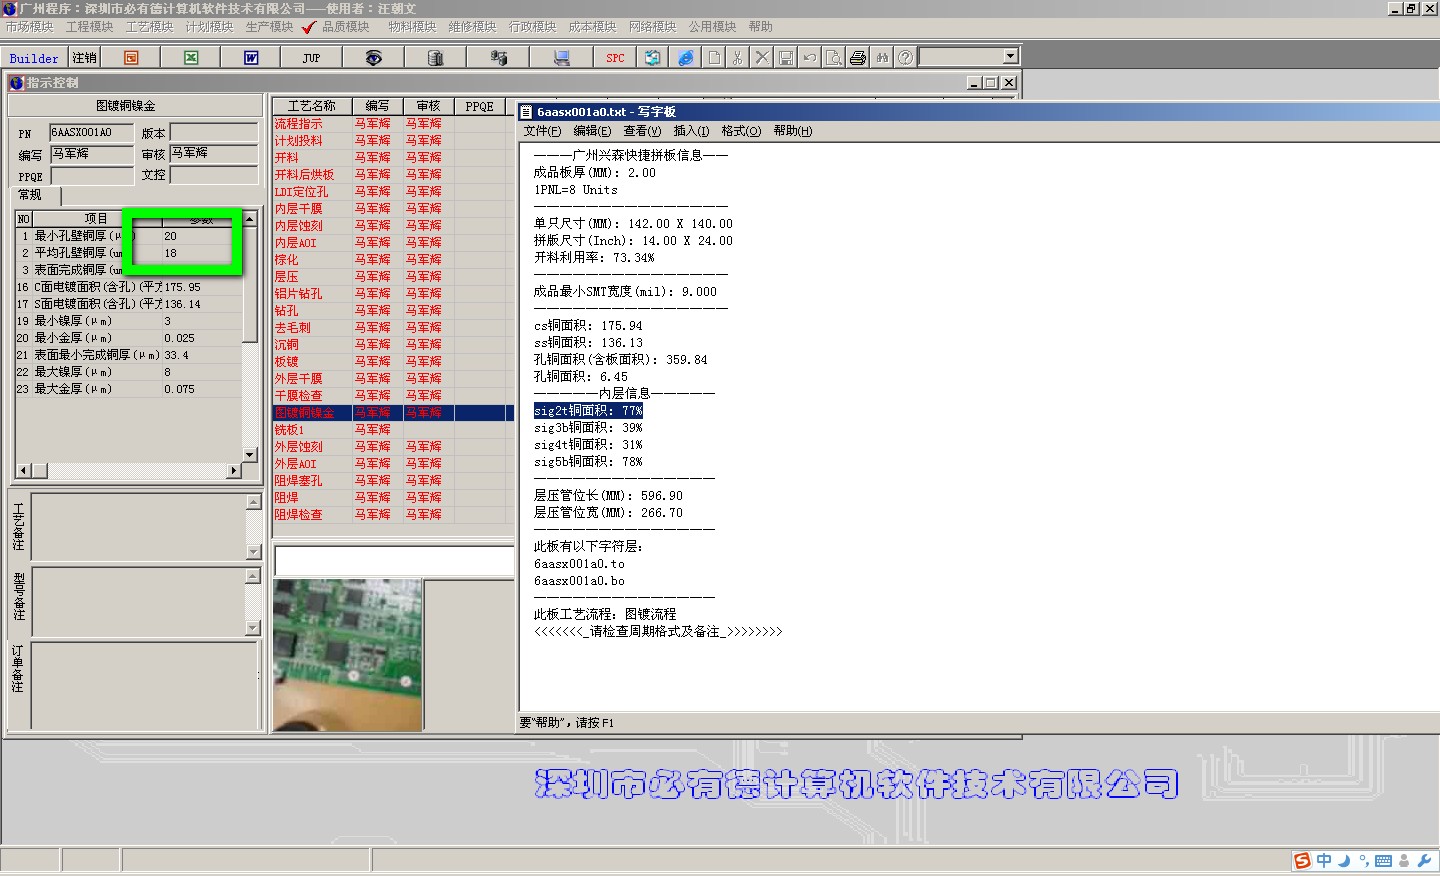Open the 工程模块 menu
This screenshot has height=876, width=1440.
[x=89, y=27]
